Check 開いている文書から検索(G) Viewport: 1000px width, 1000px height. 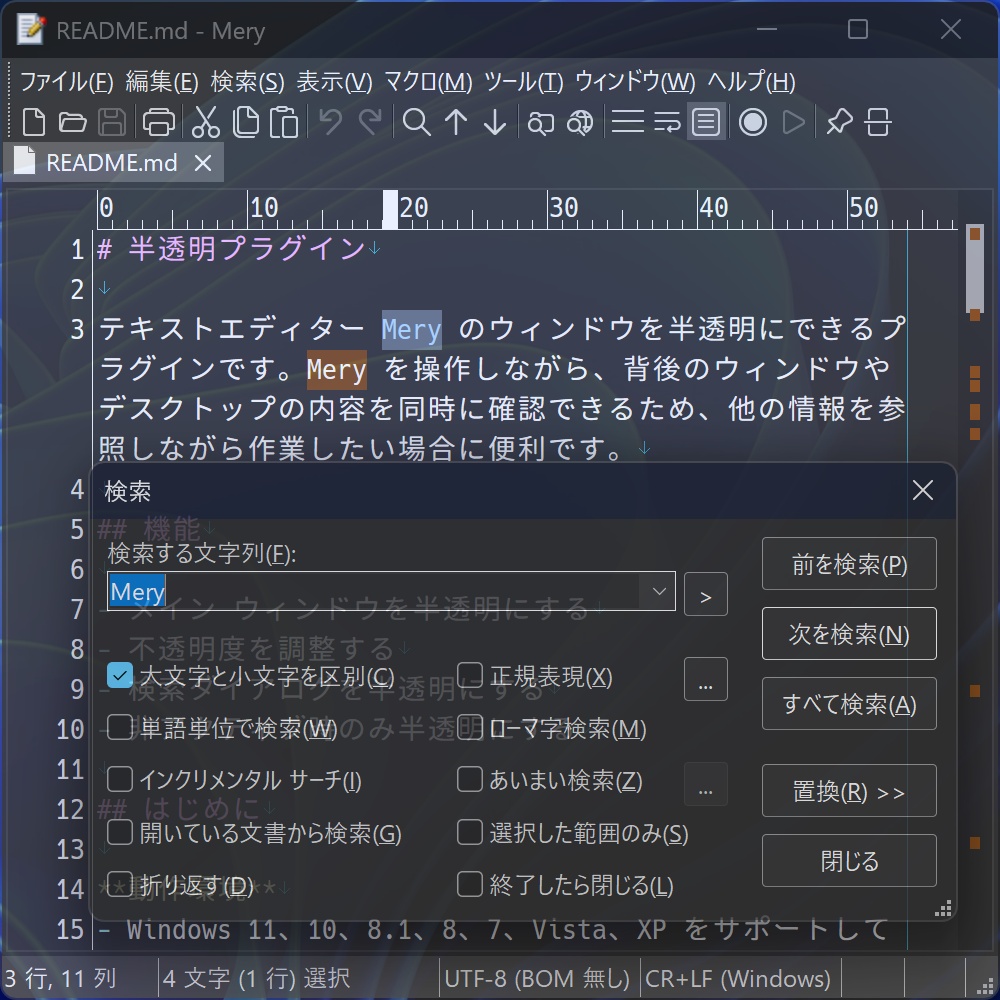click(120, 832)
